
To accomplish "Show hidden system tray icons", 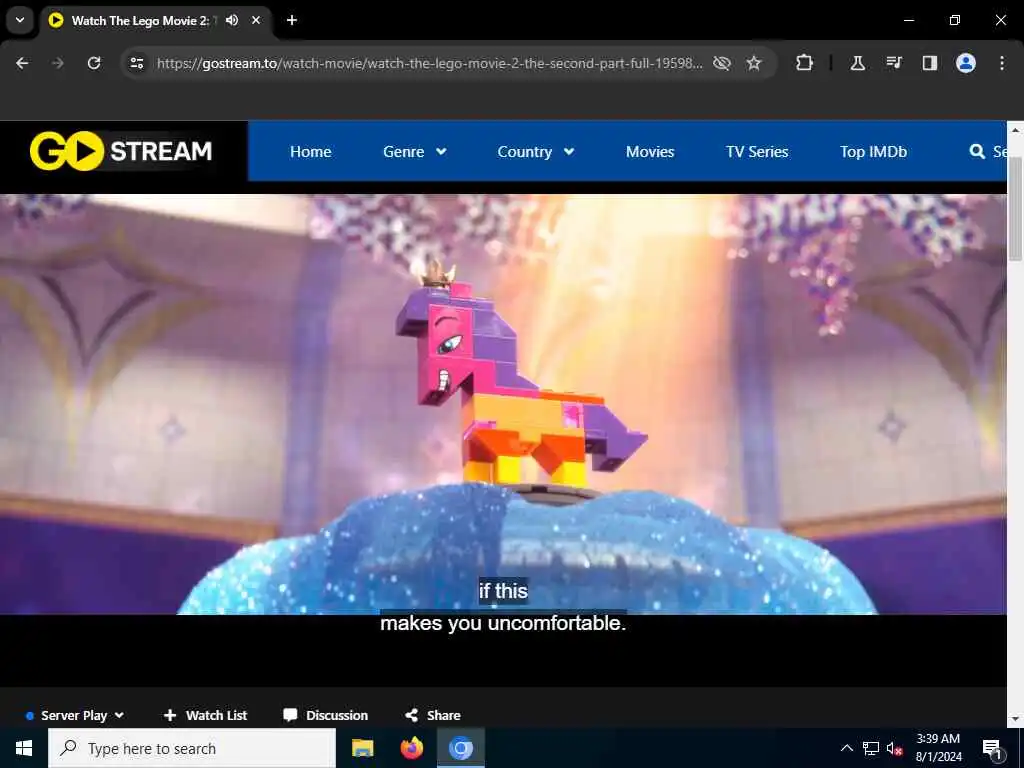I will (846, 748).
